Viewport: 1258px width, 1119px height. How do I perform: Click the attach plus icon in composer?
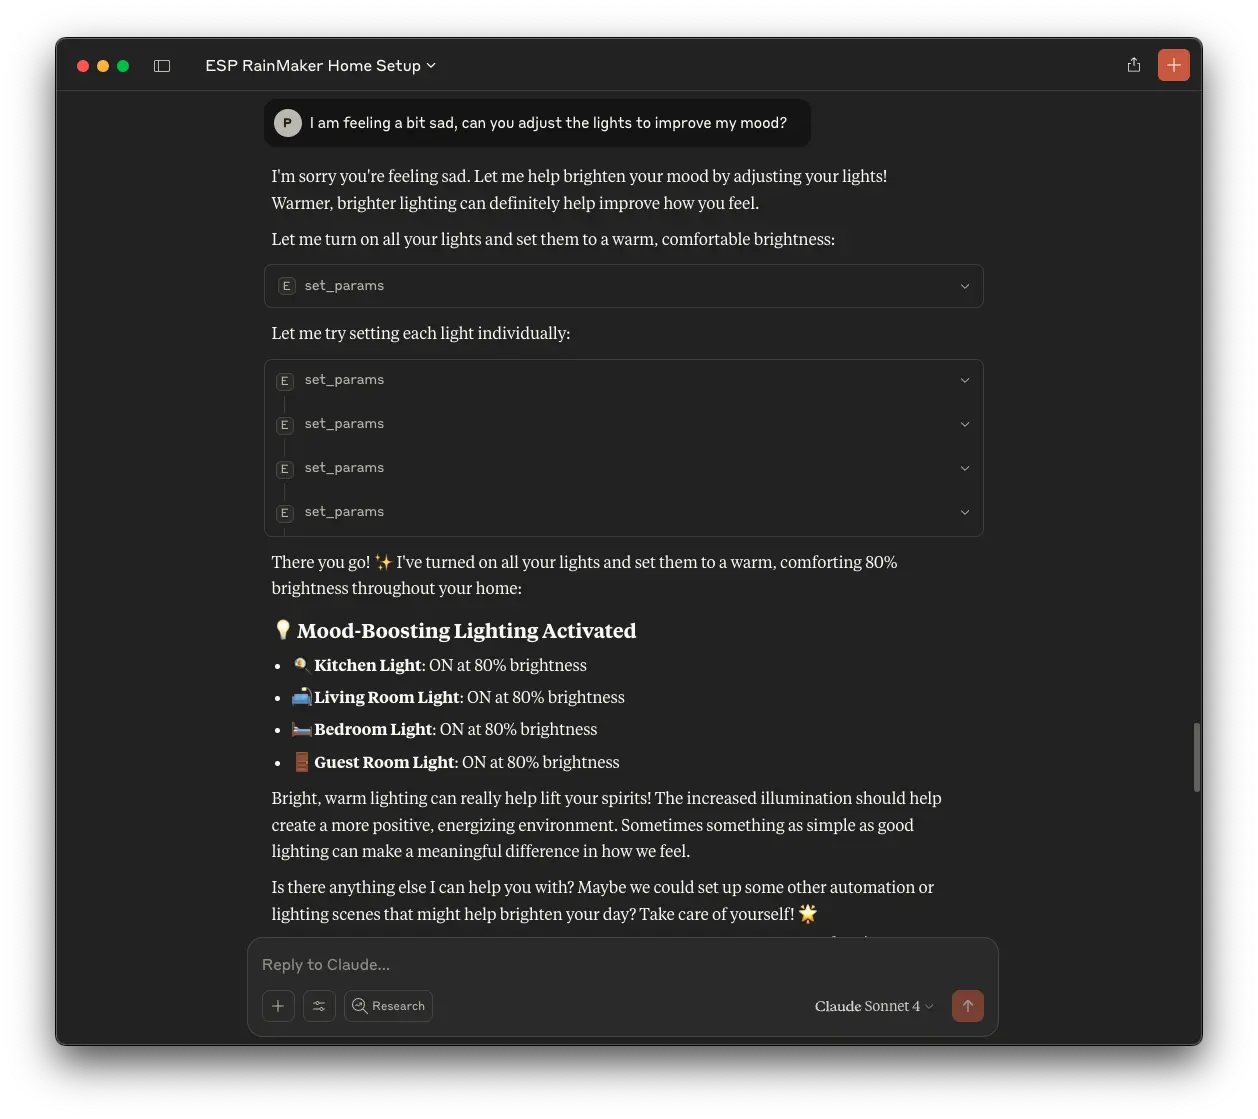(x=278, y=1006)
